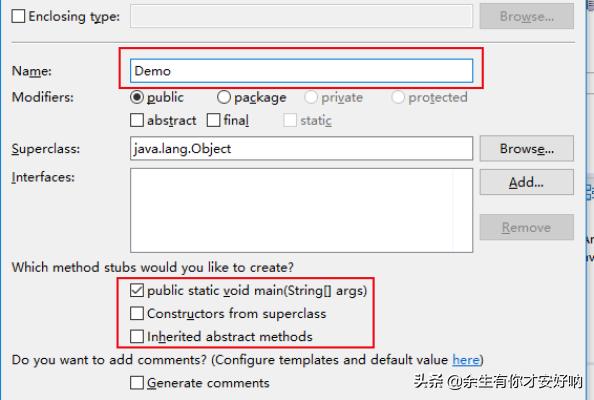Choose the protected modifier radio option
Screen dimensions: 594x400
[398, 97]
